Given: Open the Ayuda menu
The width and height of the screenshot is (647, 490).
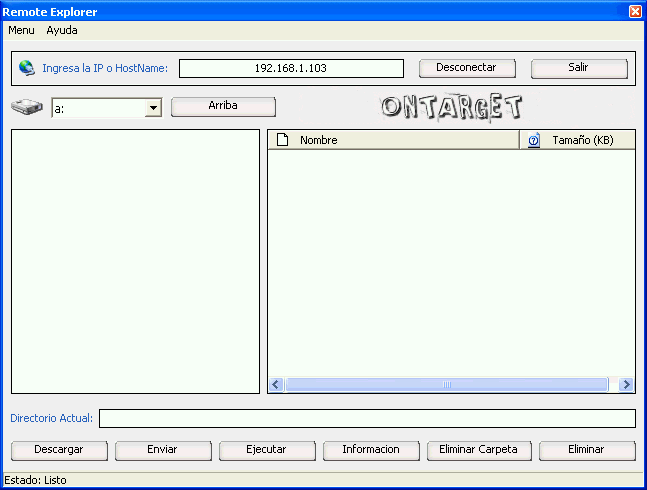Looking at the screenshot, I should point(62,30).
